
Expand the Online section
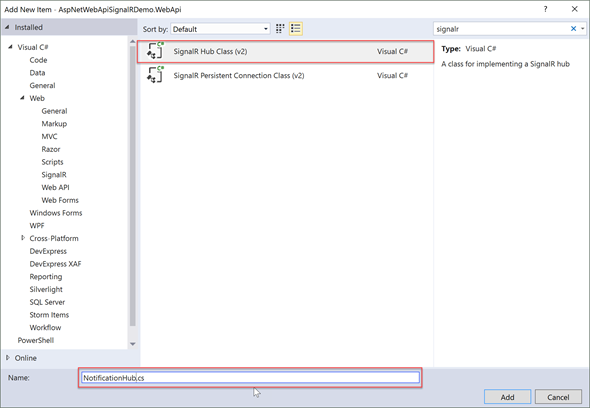tap(8, 358)
